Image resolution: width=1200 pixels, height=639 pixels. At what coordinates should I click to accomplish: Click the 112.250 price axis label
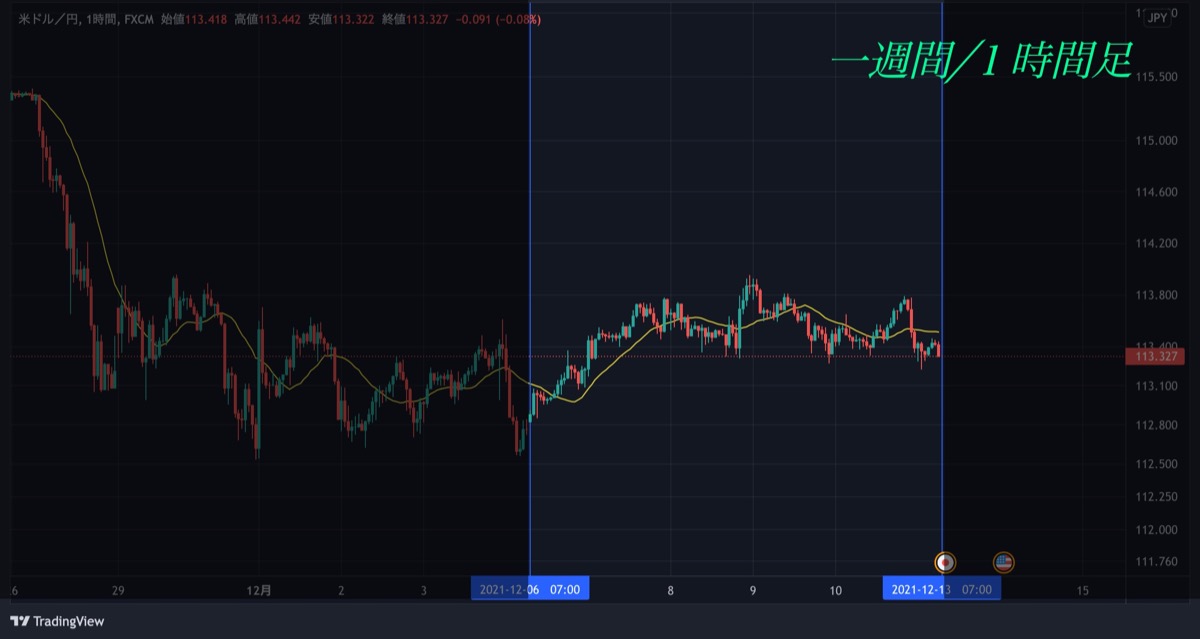click(x=1155, y=497)
